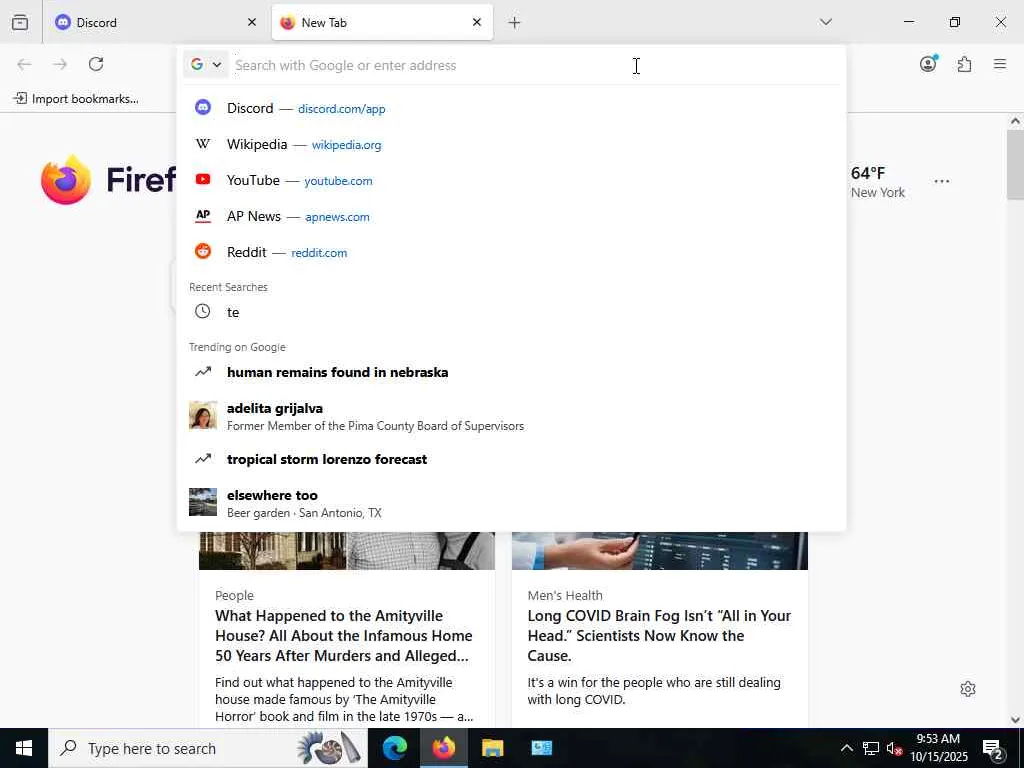The image size is (1024, 768).
Task: Open the clock showing 9:53 AM
Action: [938, 748]
